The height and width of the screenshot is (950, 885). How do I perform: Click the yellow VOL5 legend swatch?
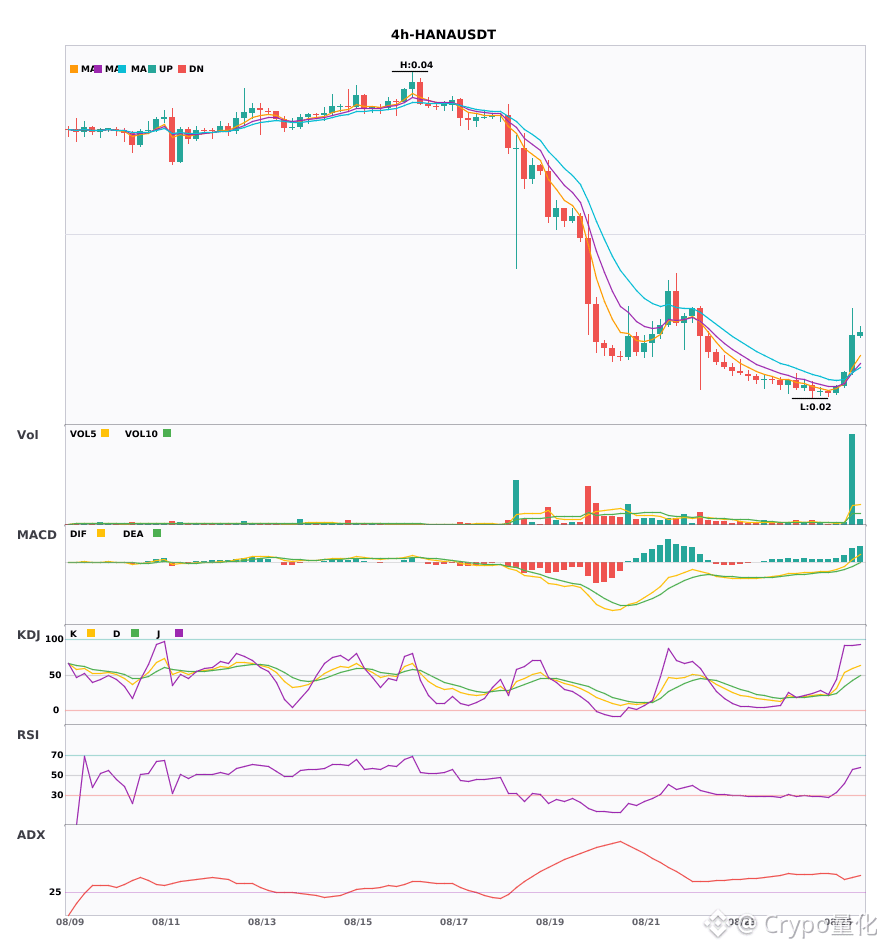105,433
